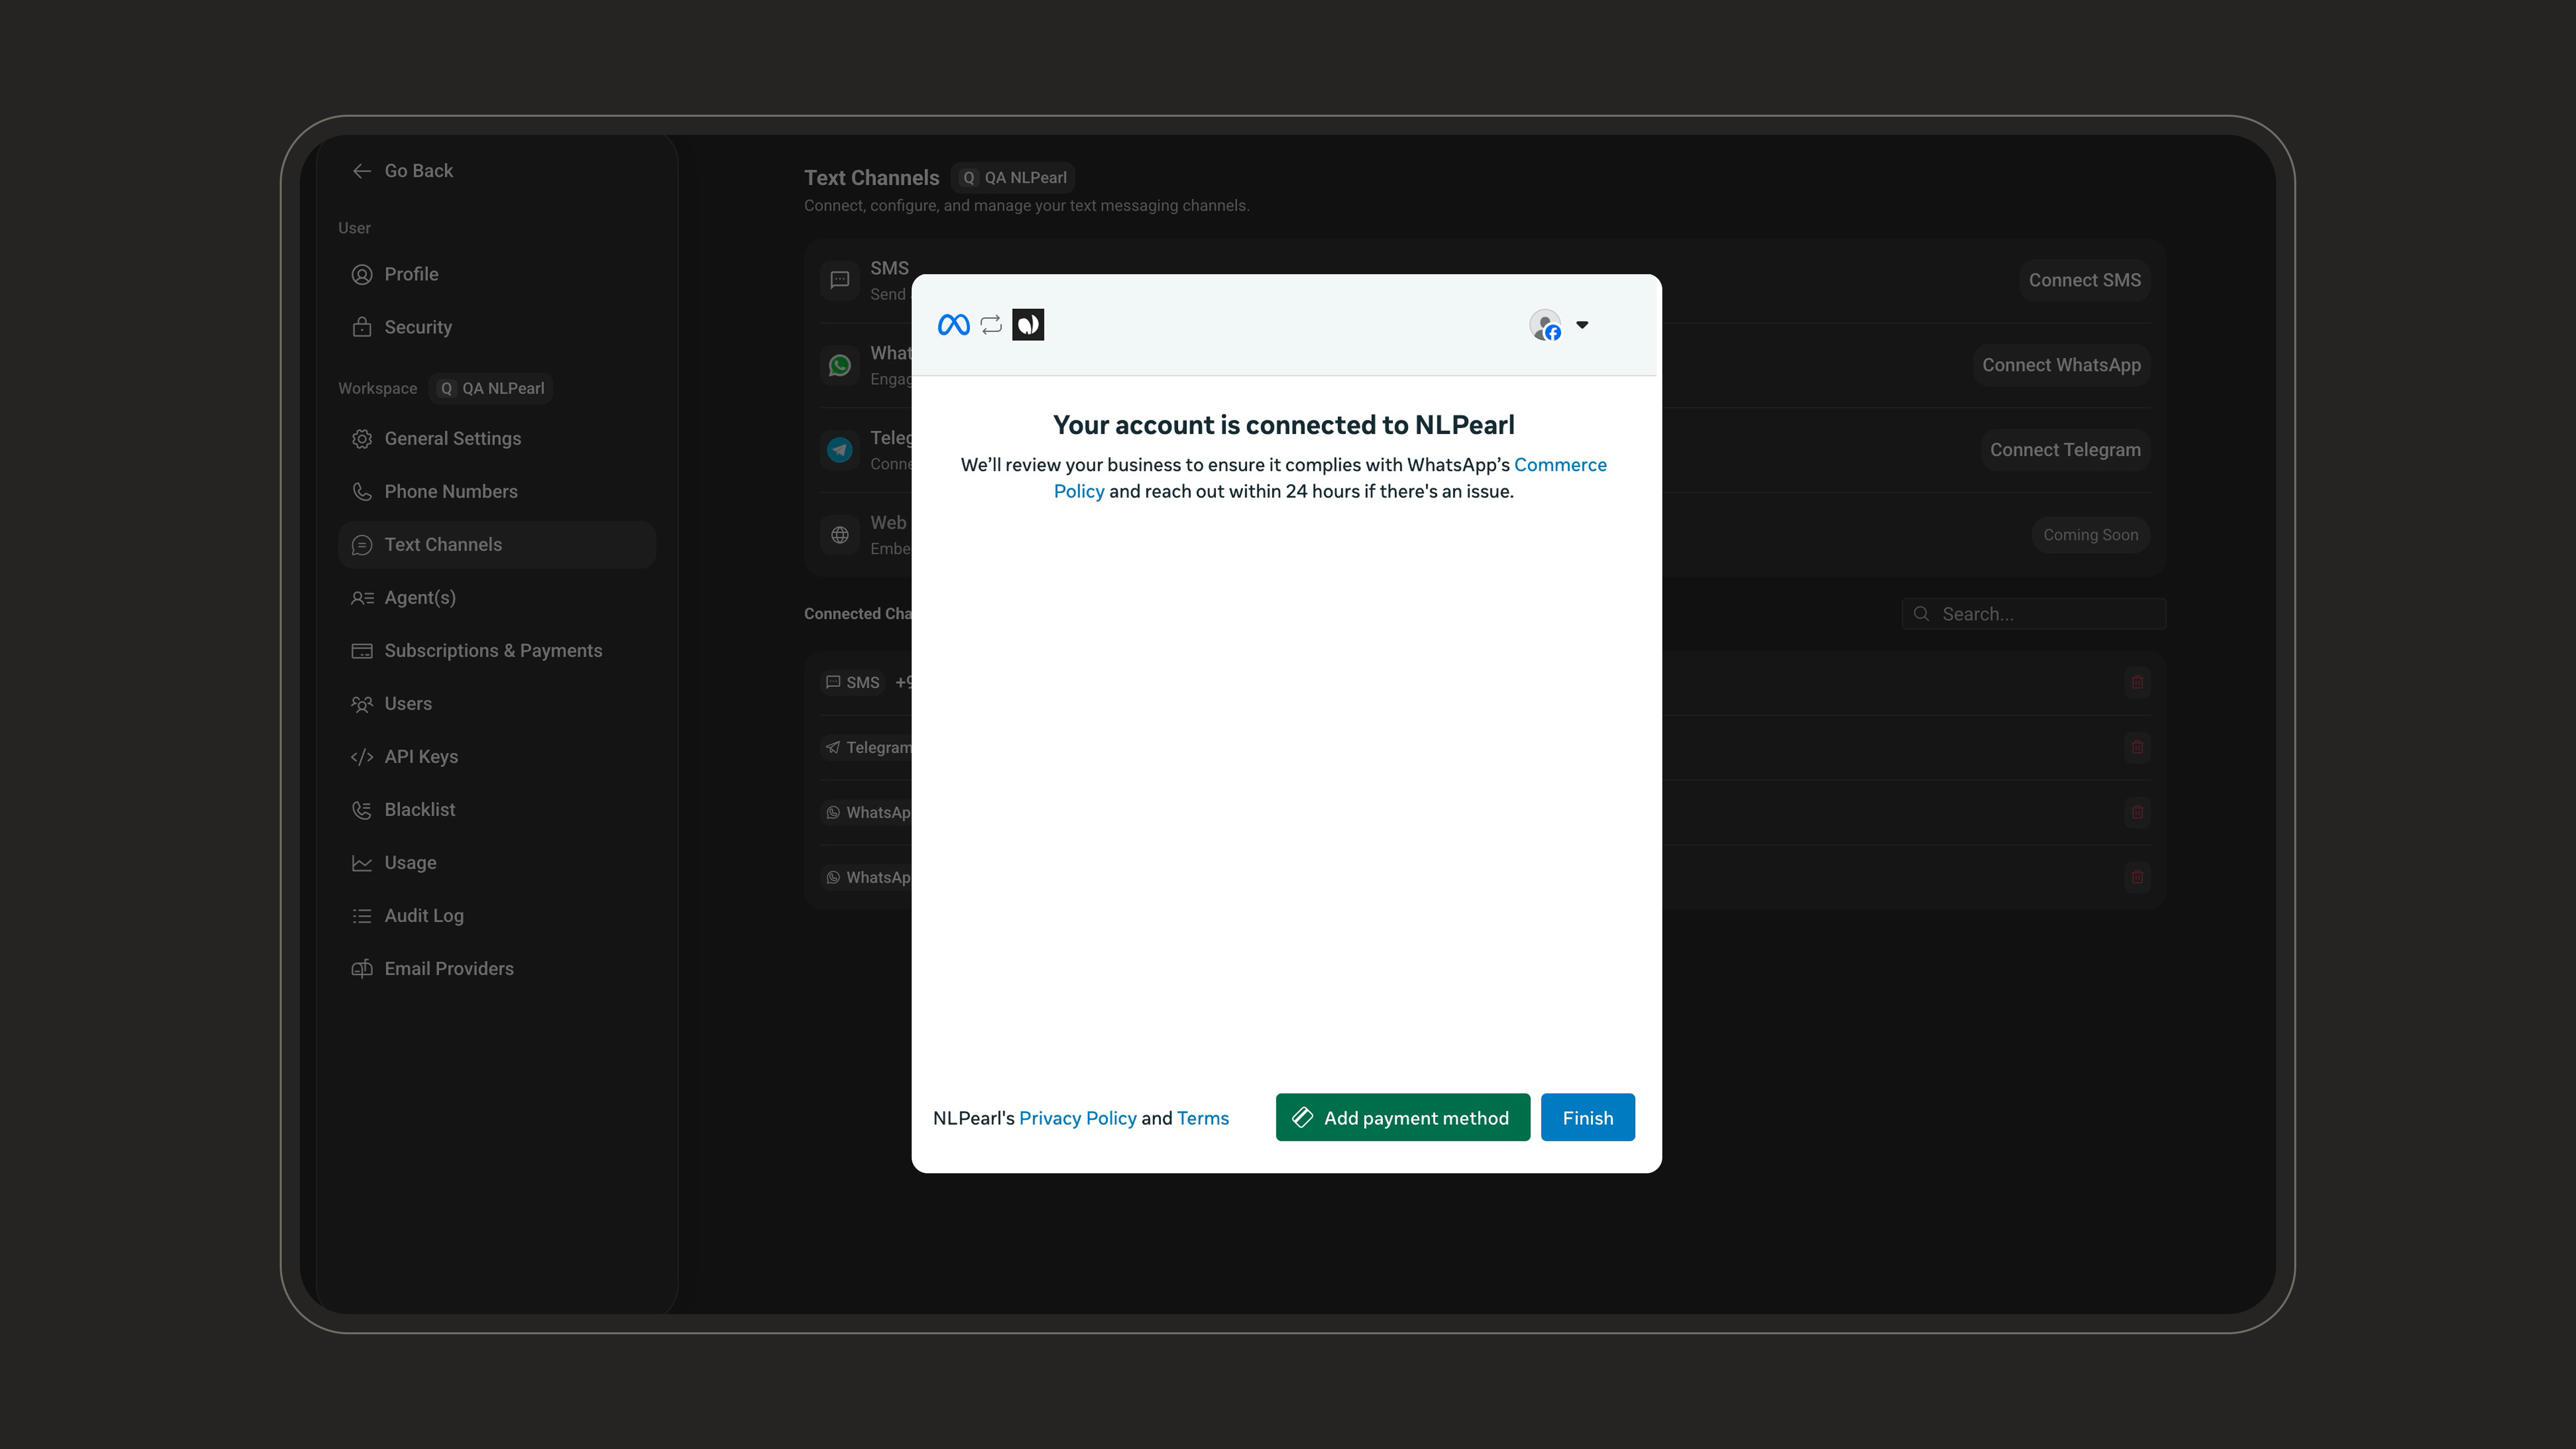Click the Coming Soon badge for Web
Screen dimensions: 2576x1449
[x=2090, y=535]
